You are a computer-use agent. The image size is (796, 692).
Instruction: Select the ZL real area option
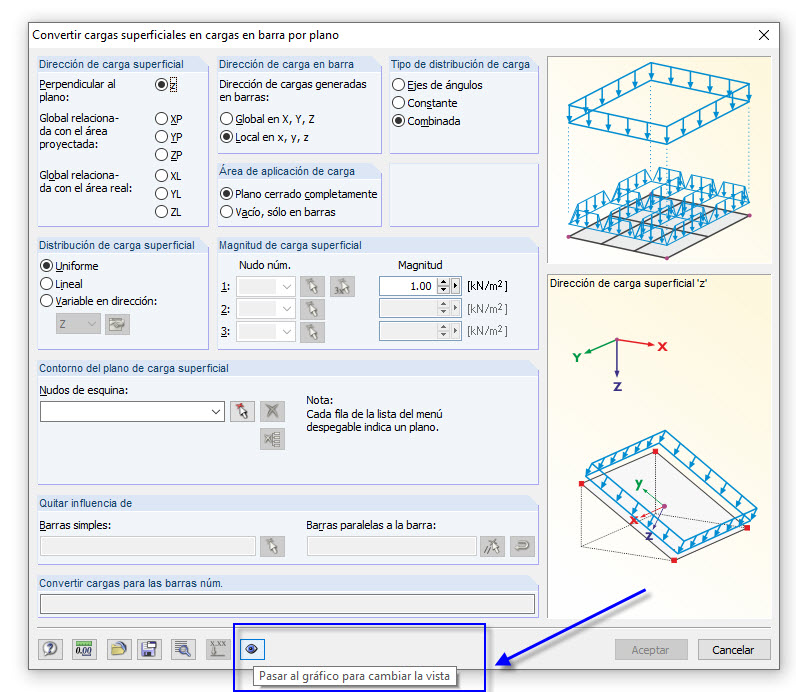pyautogui.click(x=161, y=211)
